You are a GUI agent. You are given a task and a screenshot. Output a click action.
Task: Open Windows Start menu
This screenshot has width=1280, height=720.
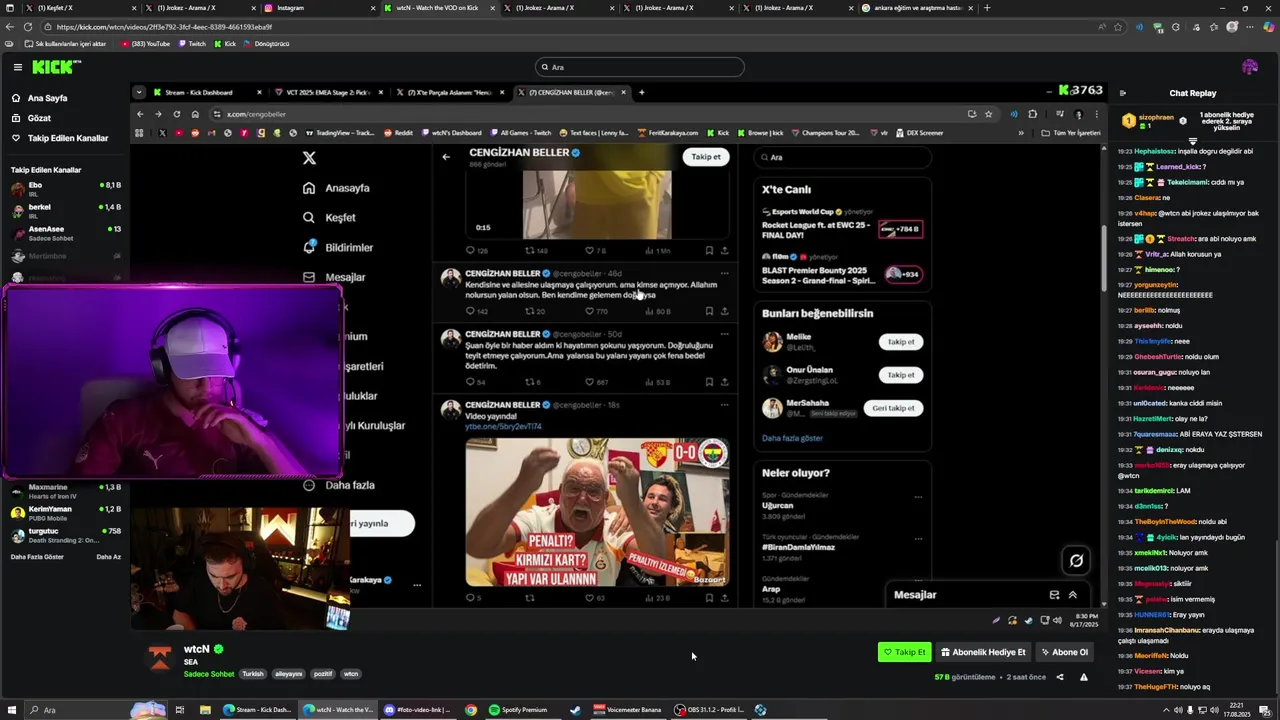[x=11, y=710]
